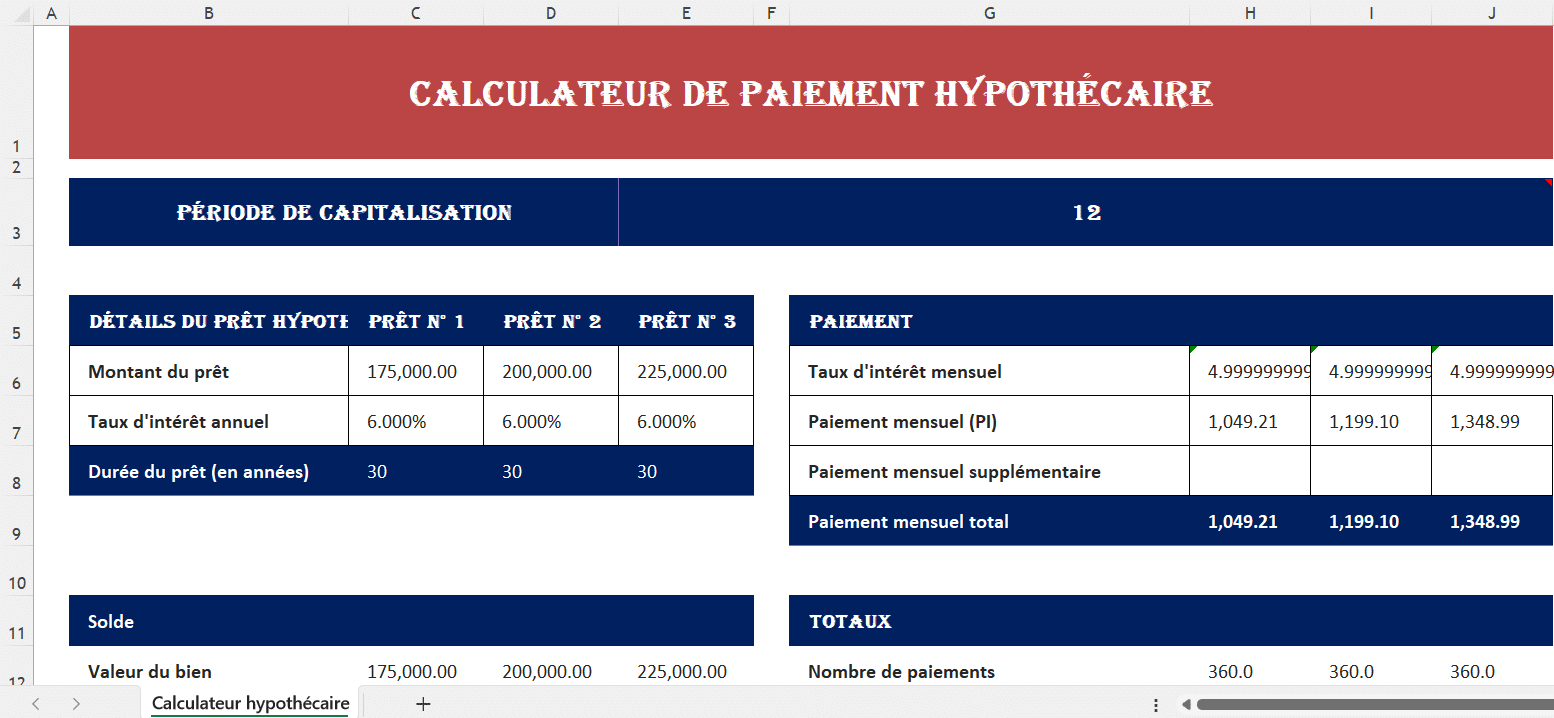Image resolution: width=1554 pixels, height=718 pixels.
Task: Select column B header
Action: point(208,13)
